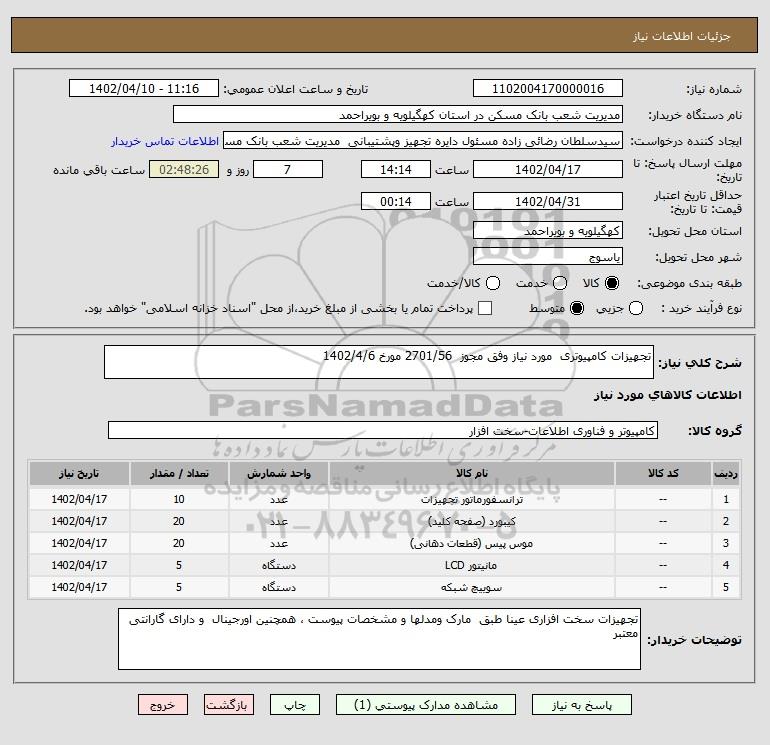770x745 pixels.
Task: Click the نام کالا column header
Action: coord(472,473)
